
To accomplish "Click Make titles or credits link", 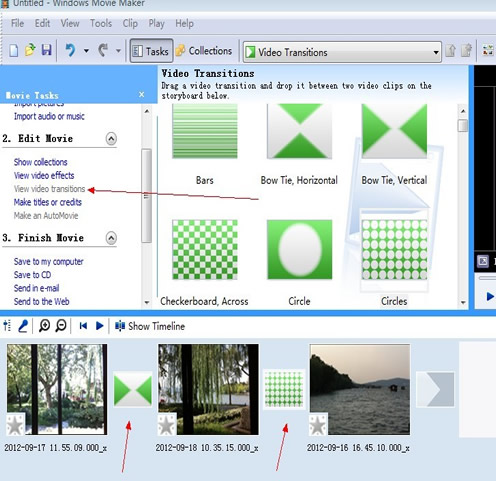I will (x=48, y=202).
